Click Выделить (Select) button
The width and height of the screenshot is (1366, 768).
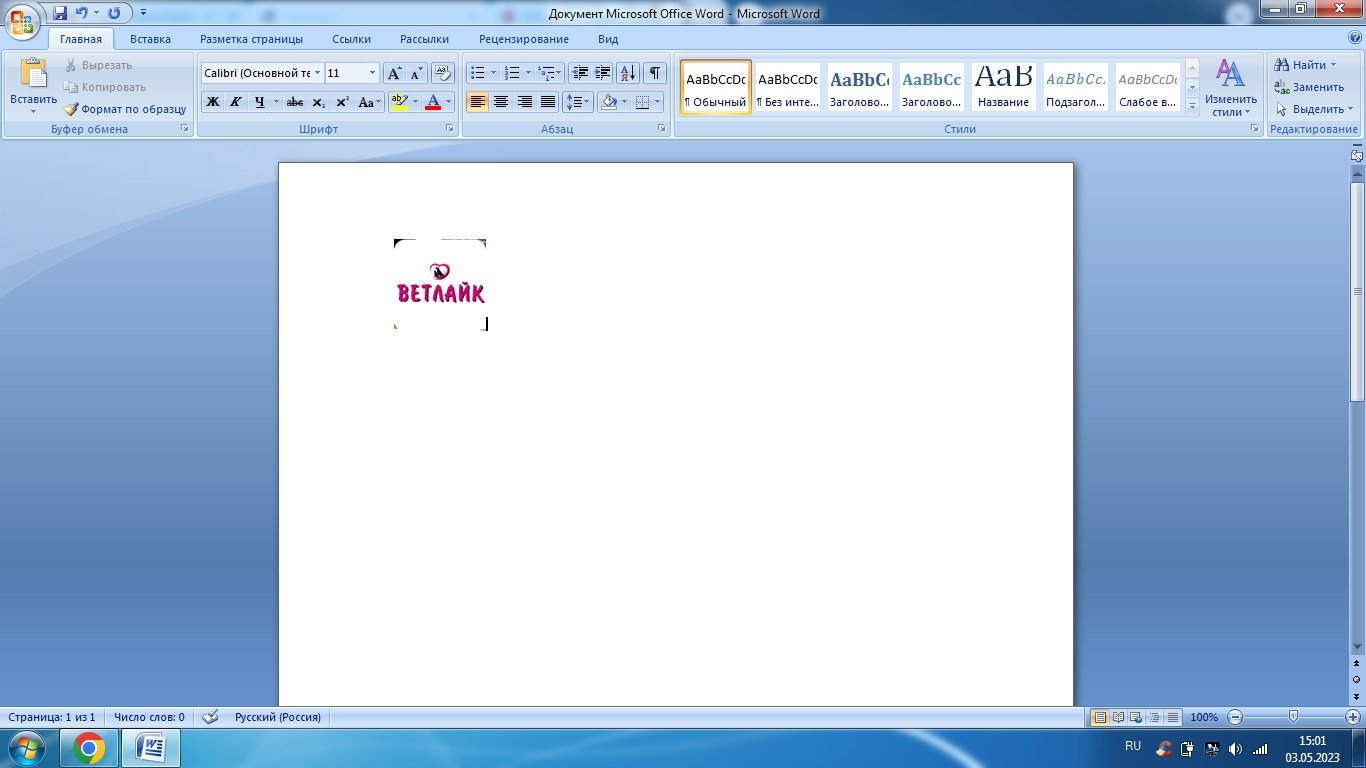pos(1314,109)
